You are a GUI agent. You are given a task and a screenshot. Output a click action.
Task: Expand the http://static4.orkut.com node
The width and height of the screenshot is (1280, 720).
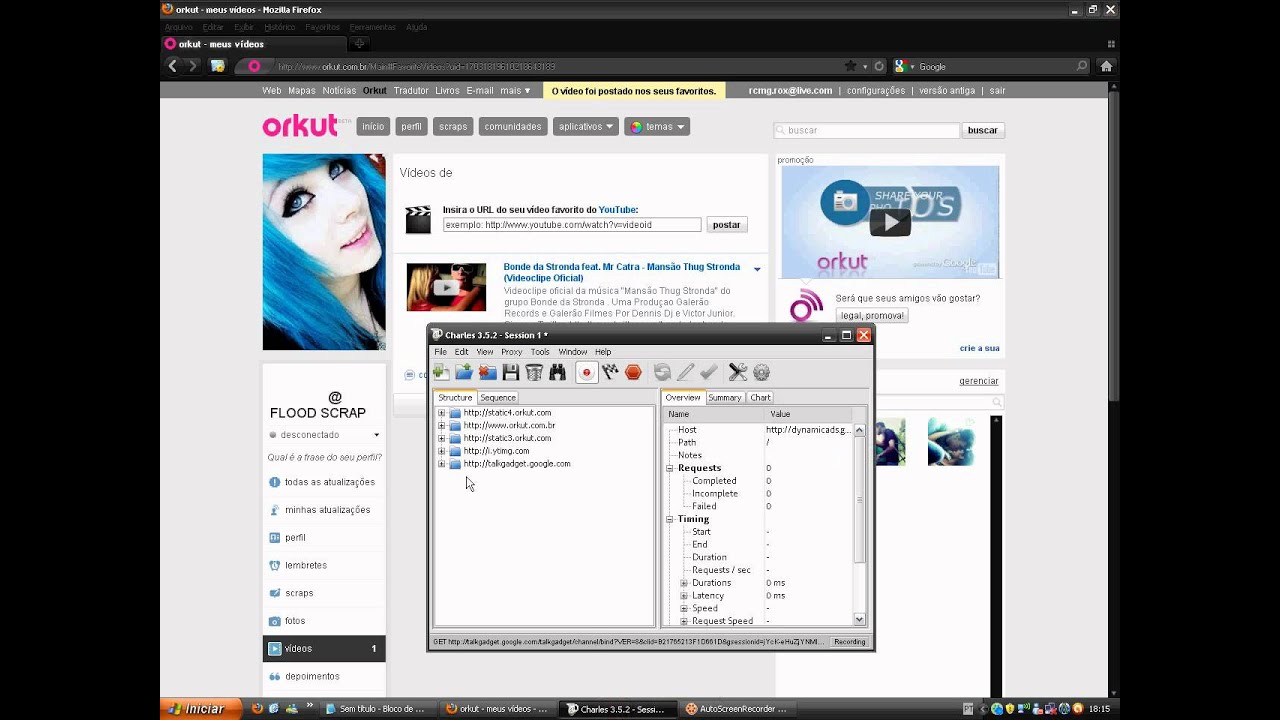coord(441,413)
